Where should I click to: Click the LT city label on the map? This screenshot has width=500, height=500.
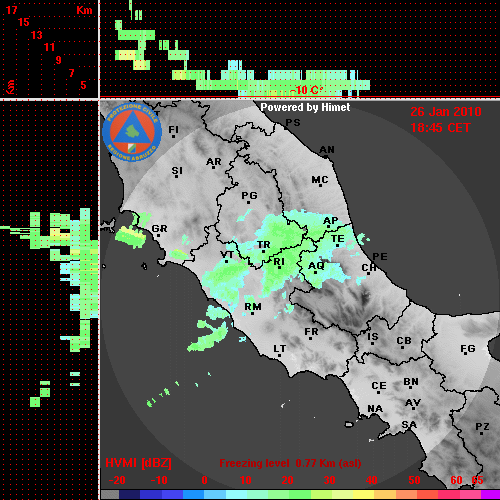280,349
